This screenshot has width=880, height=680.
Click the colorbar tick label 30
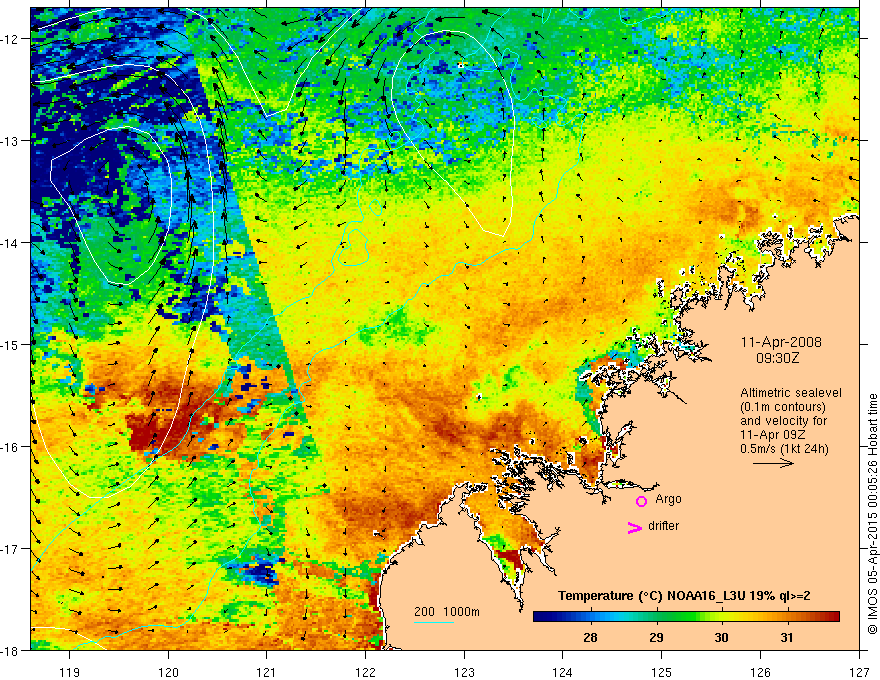point(721,637)
